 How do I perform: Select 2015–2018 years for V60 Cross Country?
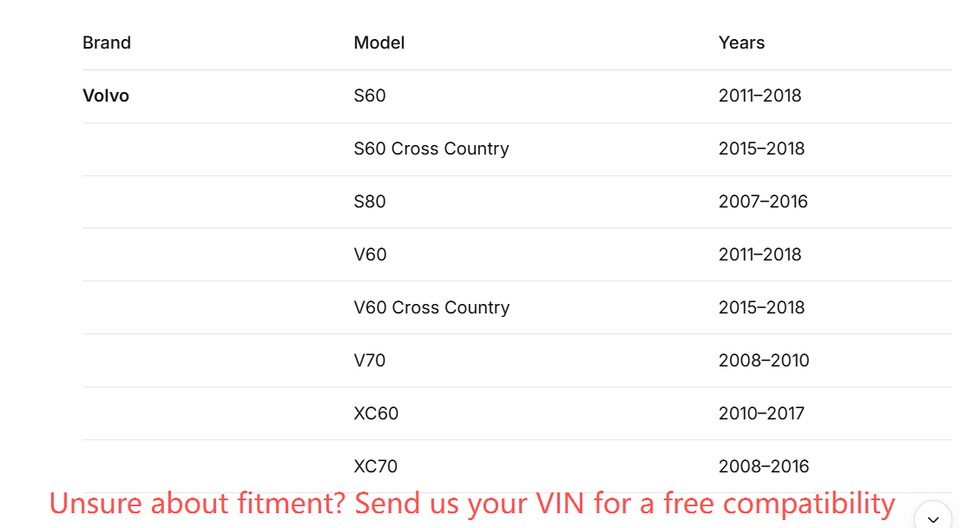coord(761,308)
